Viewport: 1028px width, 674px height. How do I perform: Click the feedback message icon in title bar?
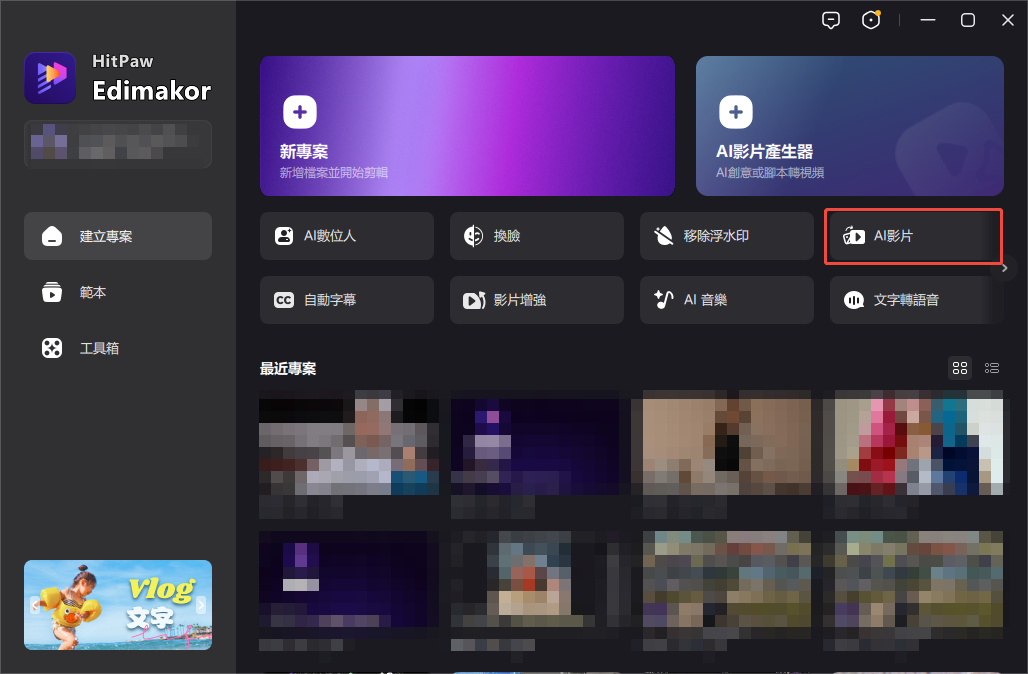click(x=830, y=20)
